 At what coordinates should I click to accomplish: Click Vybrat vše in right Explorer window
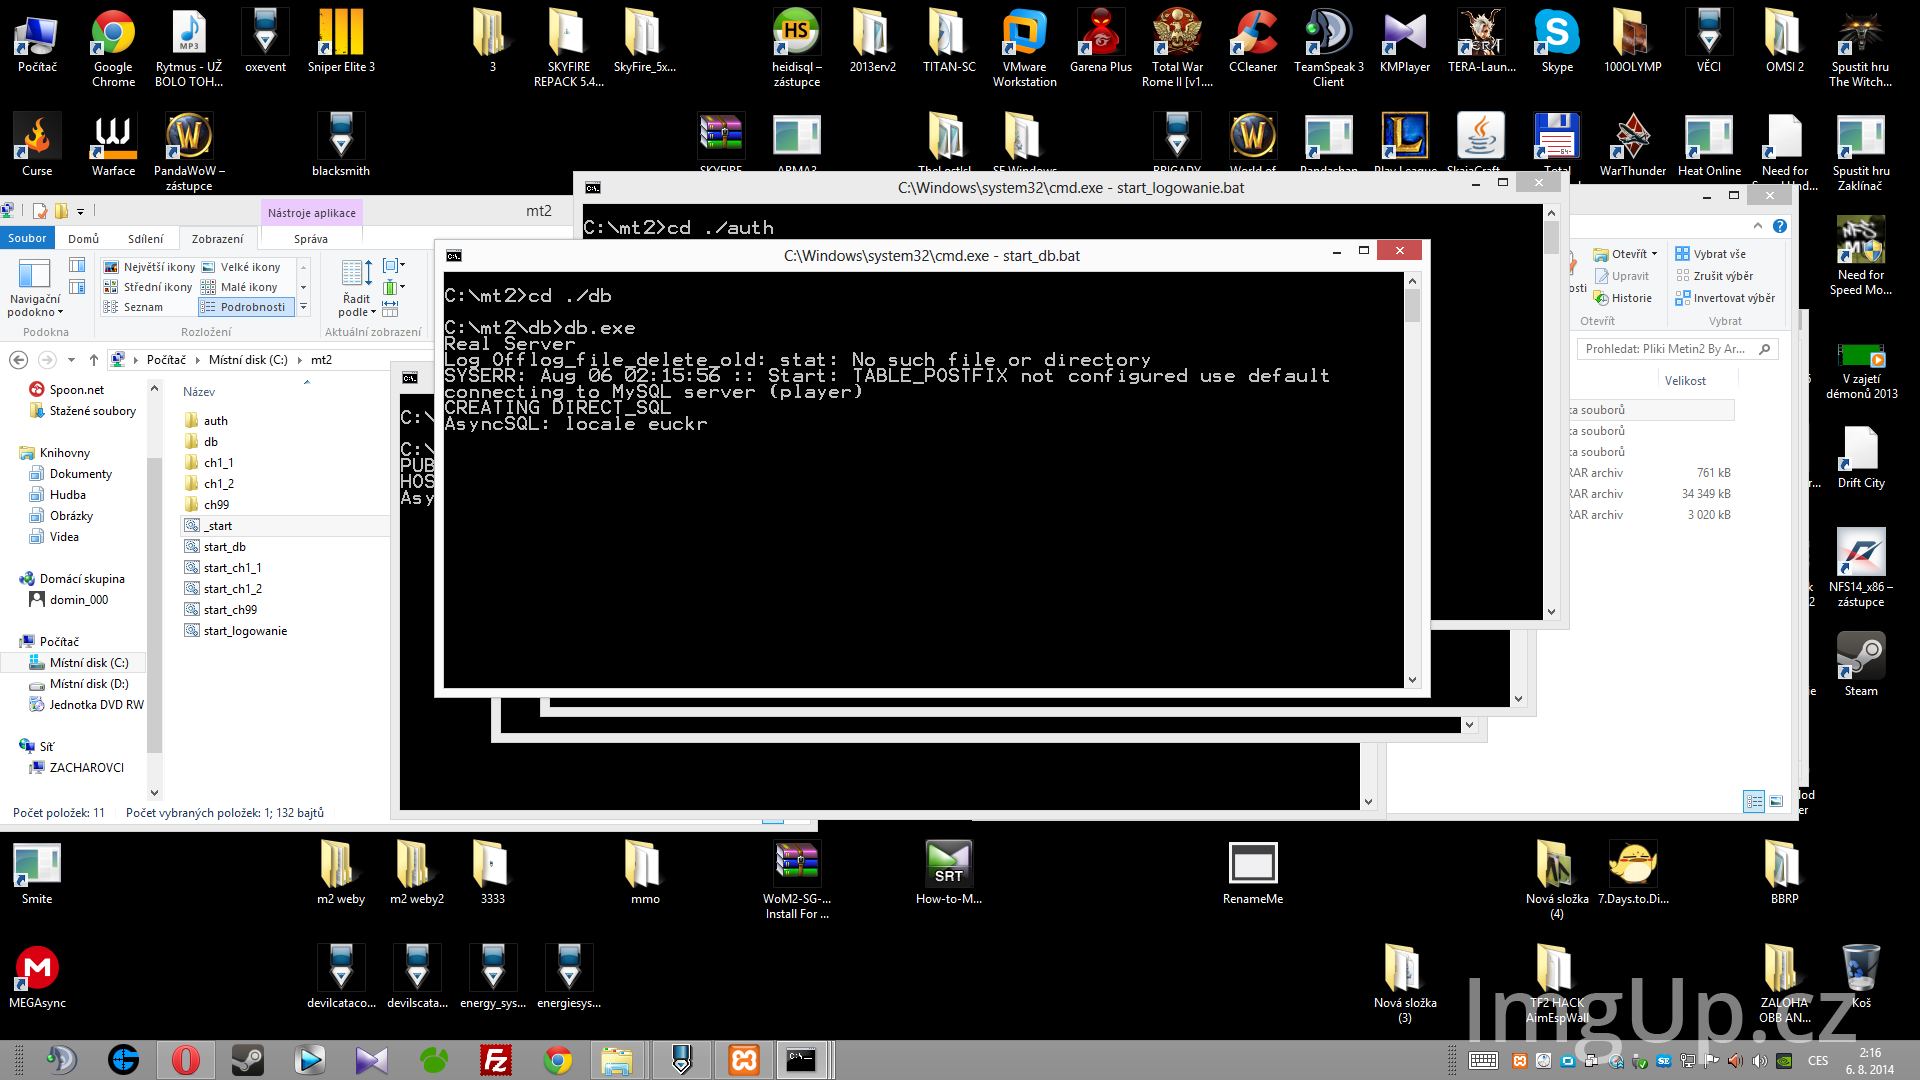(x=1711, y=254)
